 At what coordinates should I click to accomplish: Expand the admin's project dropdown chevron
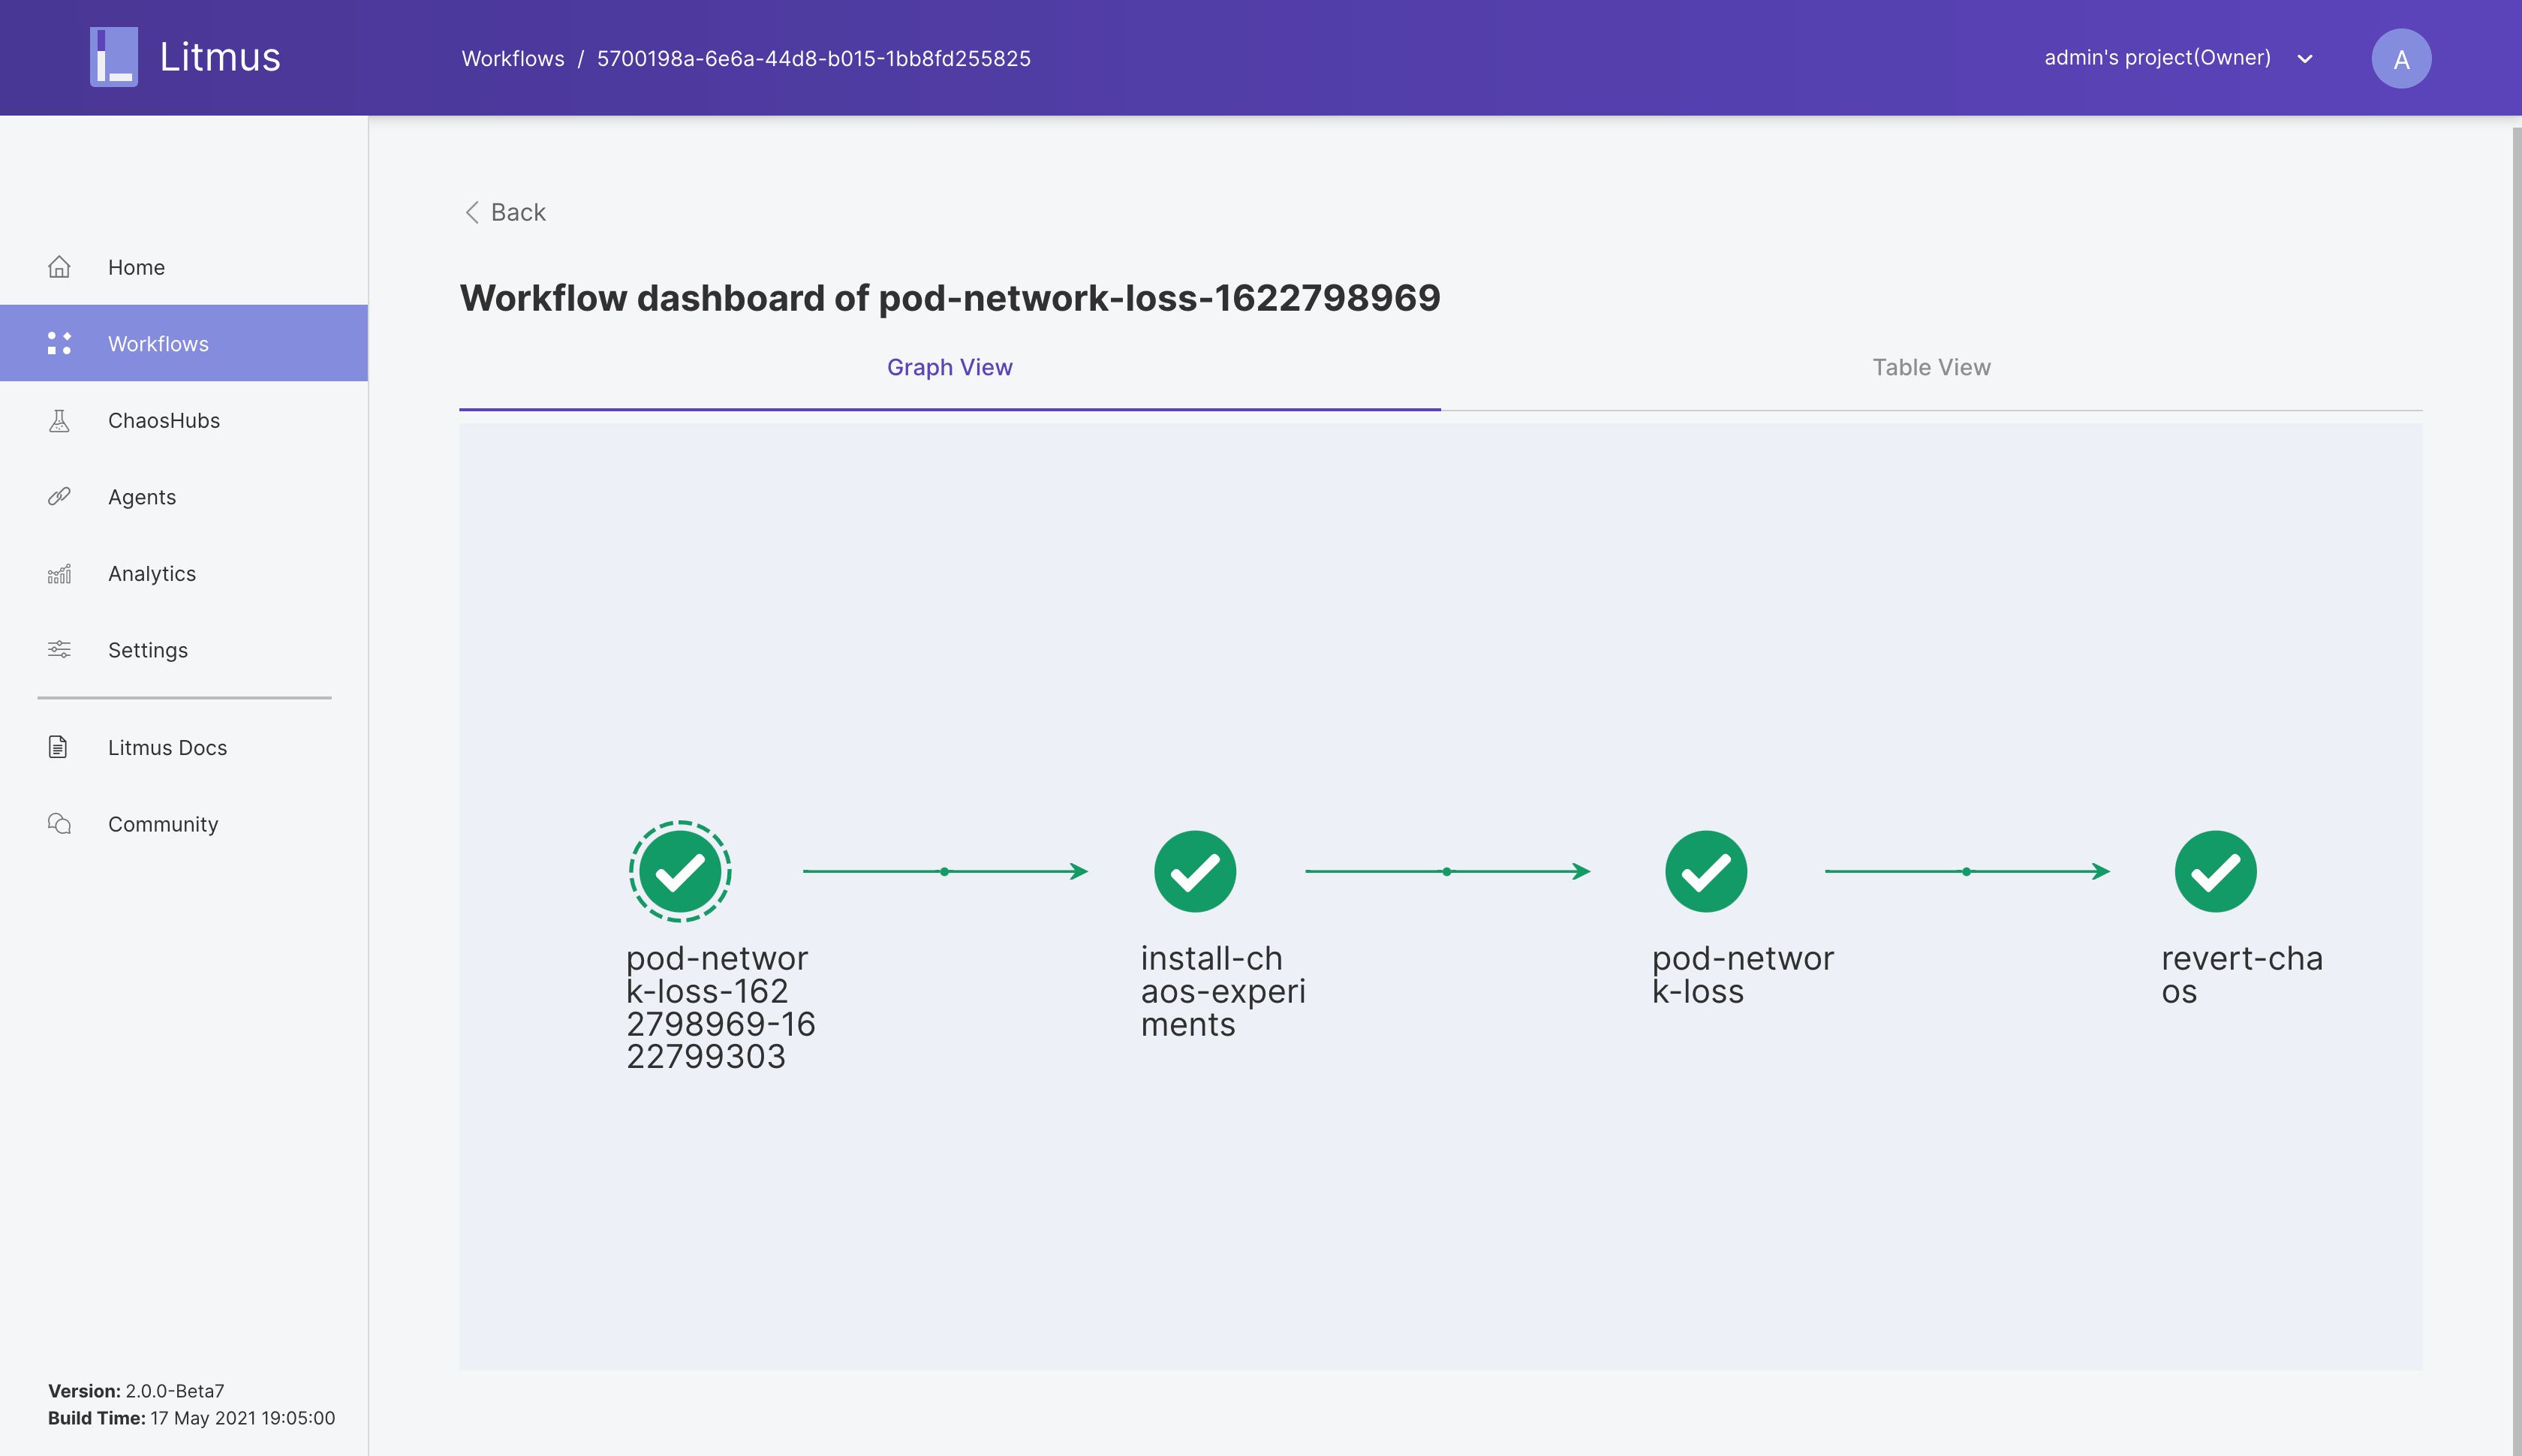pyautogui.click(x=2305, y=59)
